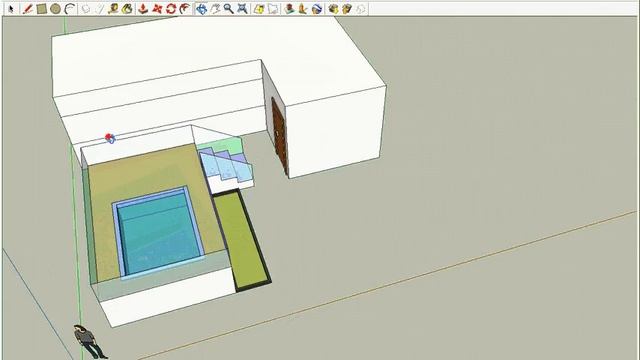The image size is (640, 360).
Task: Choose the Select arrow tool
Action: tap(11, 9)
